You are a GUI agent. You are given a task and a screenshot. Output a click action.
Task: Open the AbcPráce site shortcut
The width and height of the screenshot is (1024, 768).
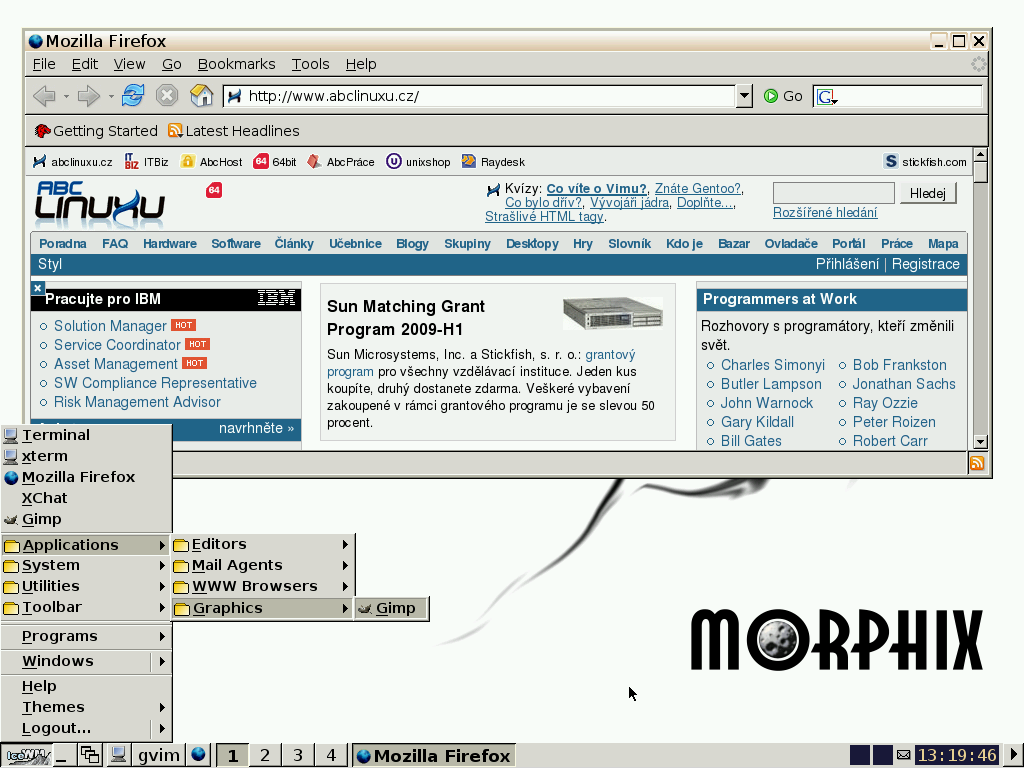point(341,162)
